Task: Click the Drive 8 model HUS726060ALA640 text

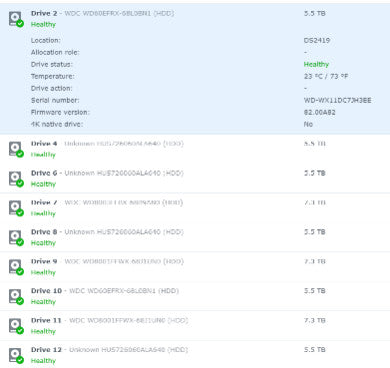Action: pos(124,232)
